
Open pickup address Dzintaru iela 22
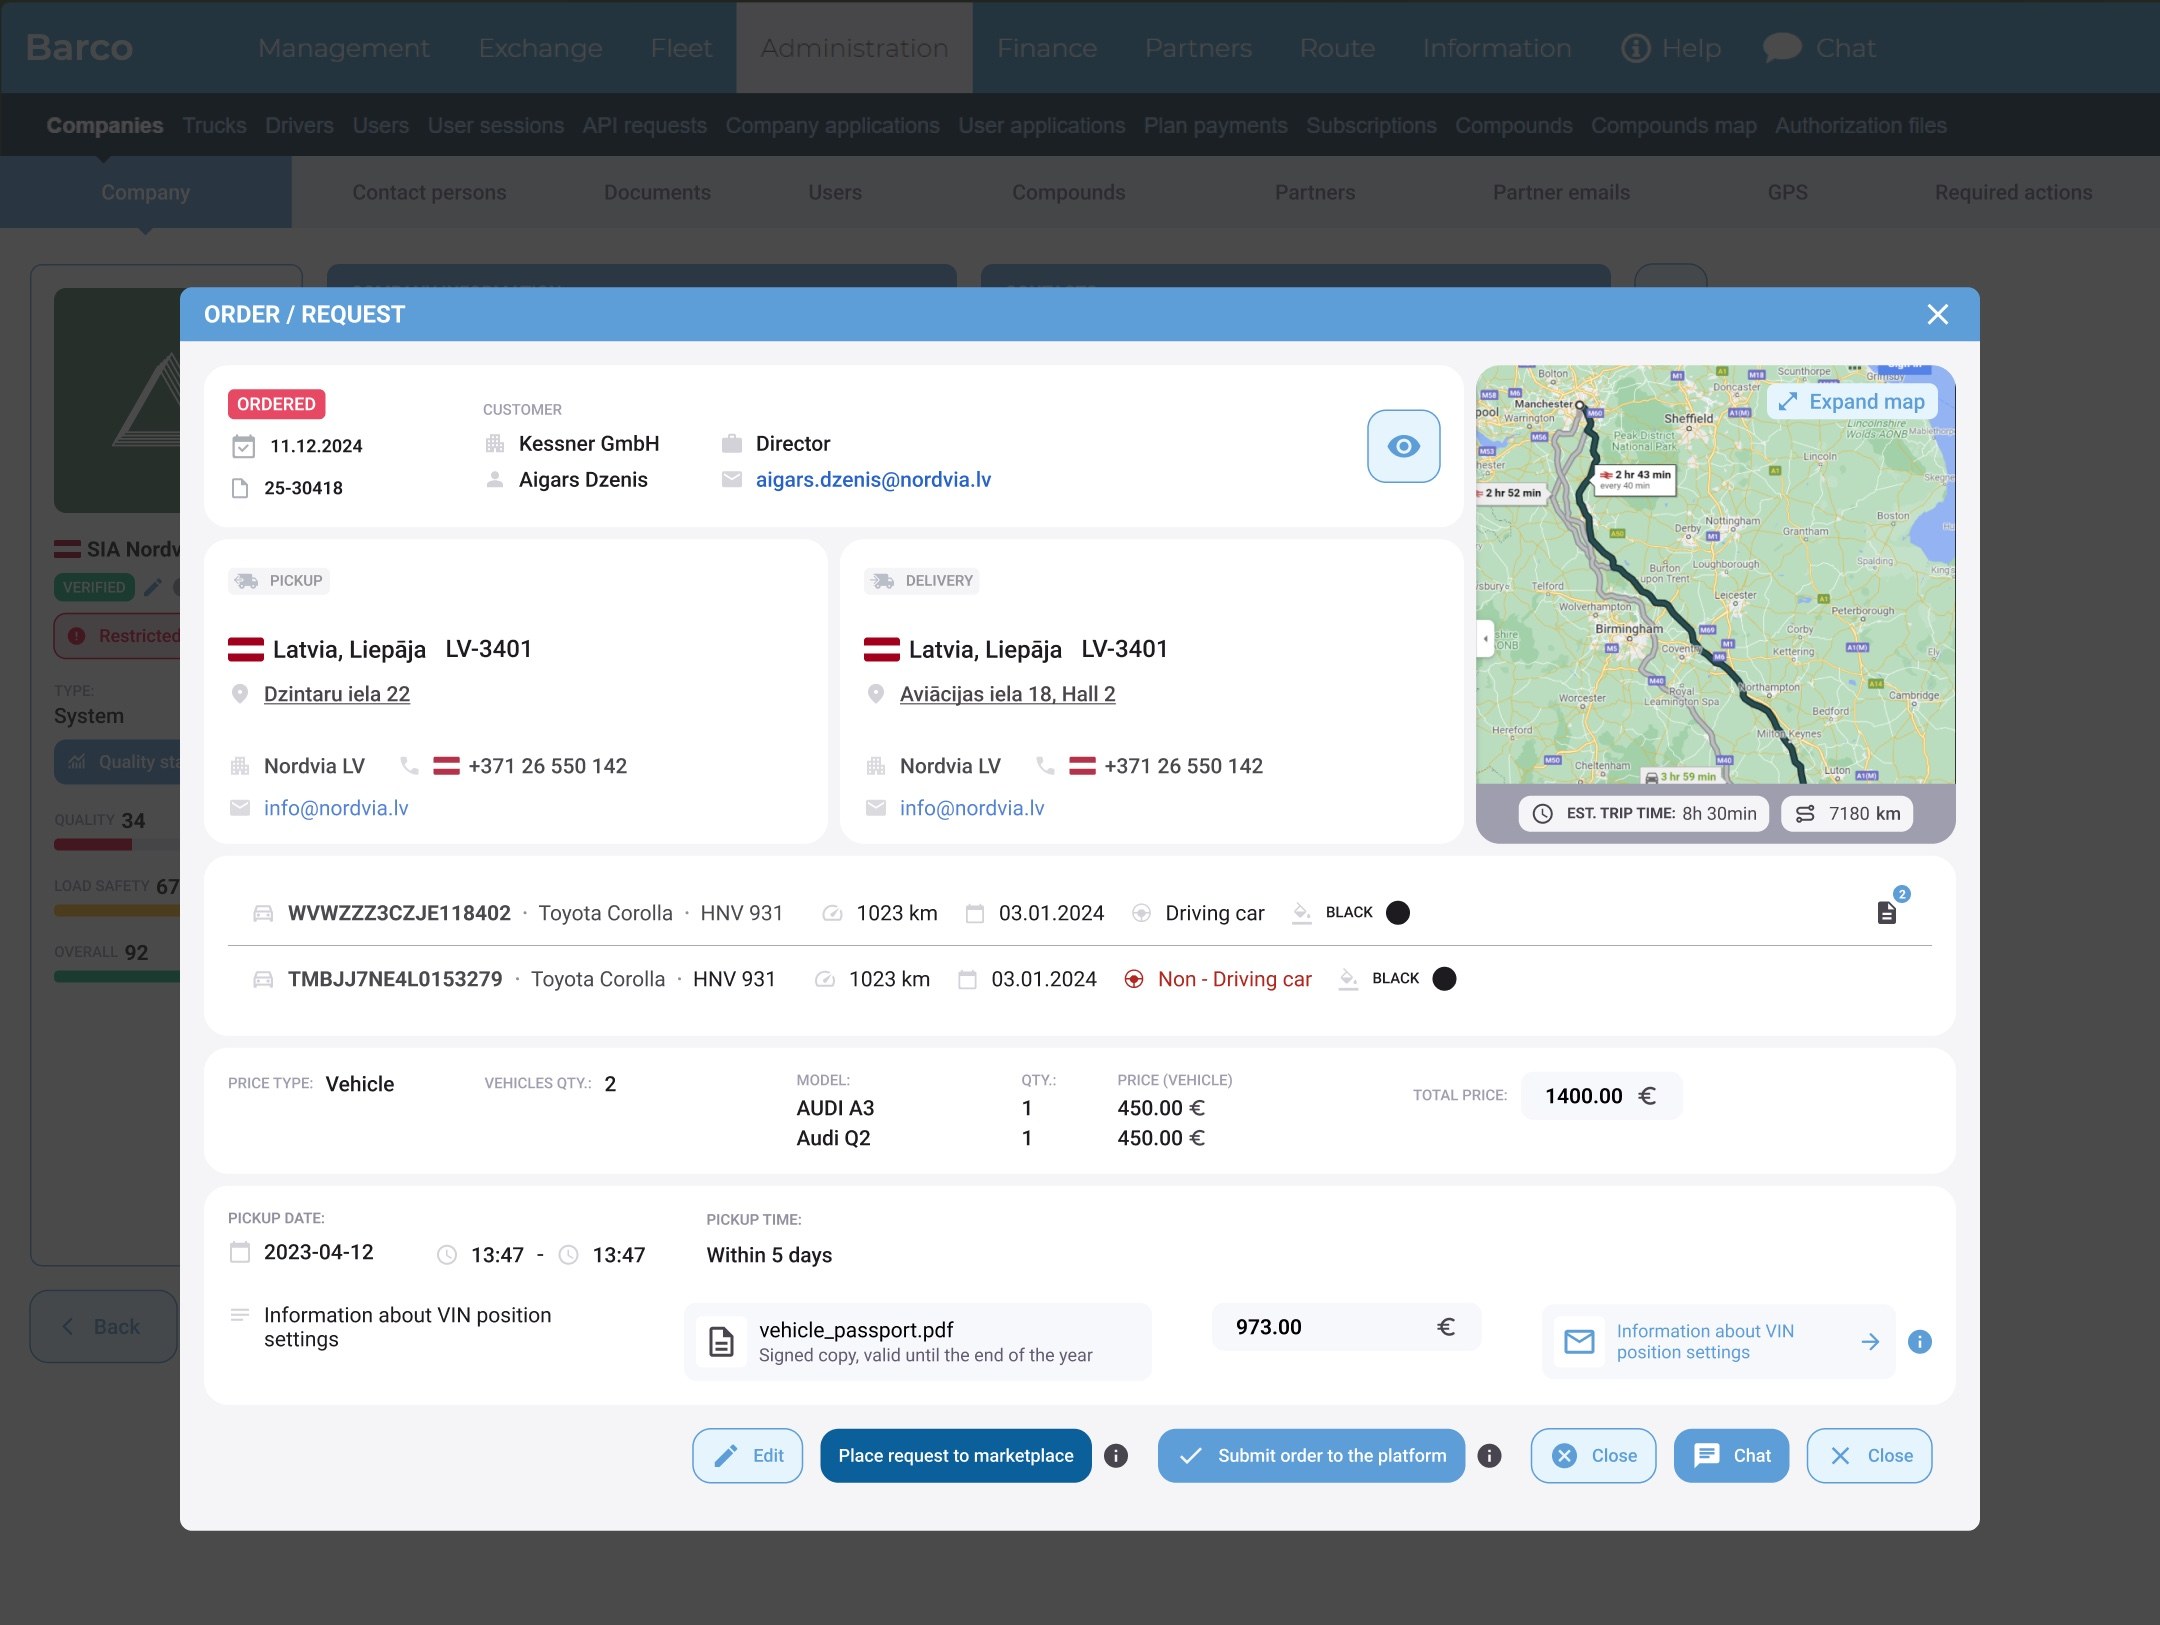(337, 694)
